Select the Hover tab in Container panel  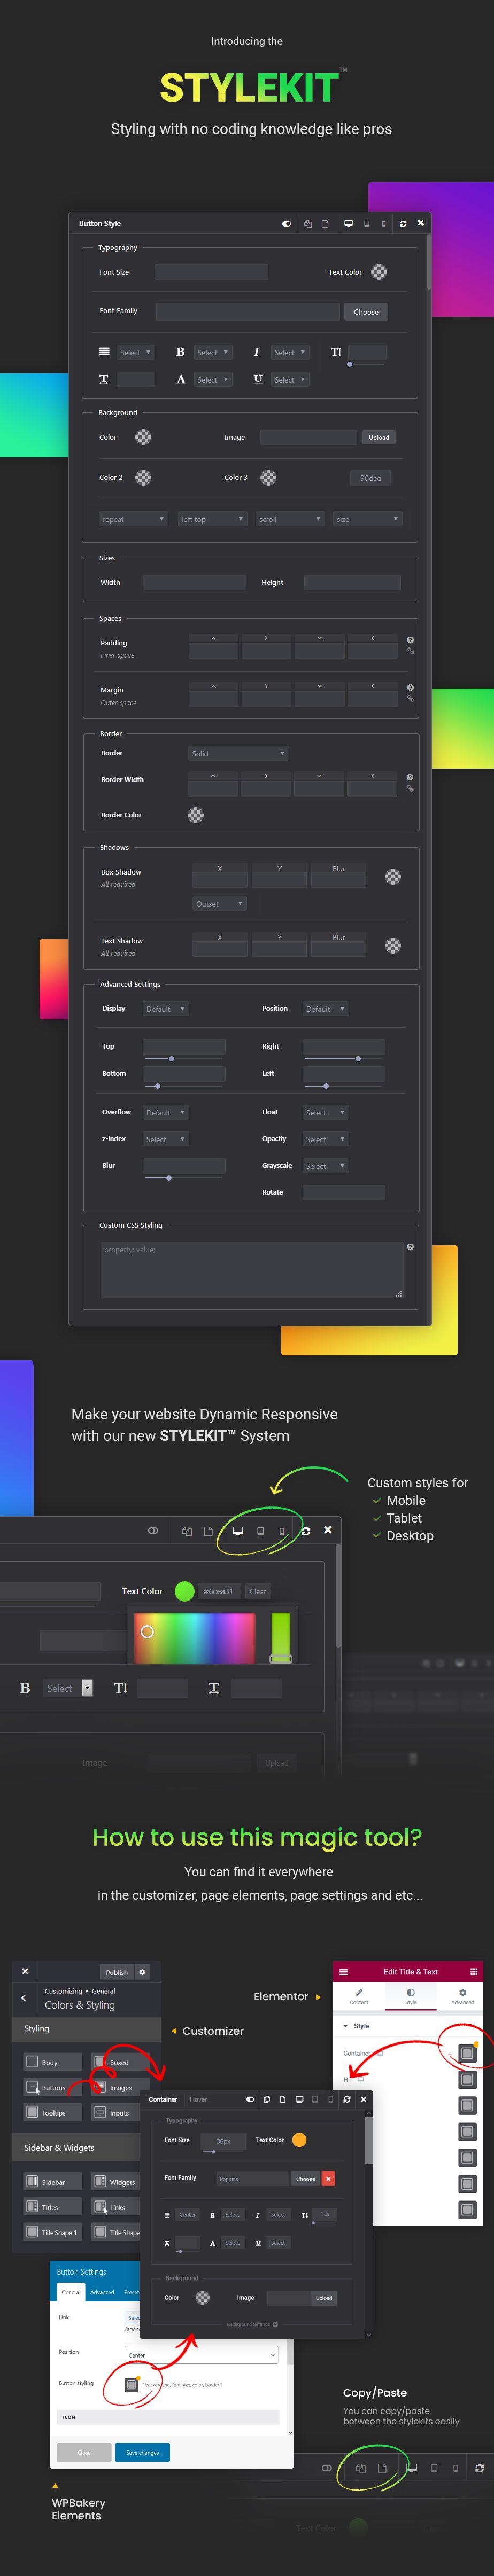click(x=198, y=2099)
